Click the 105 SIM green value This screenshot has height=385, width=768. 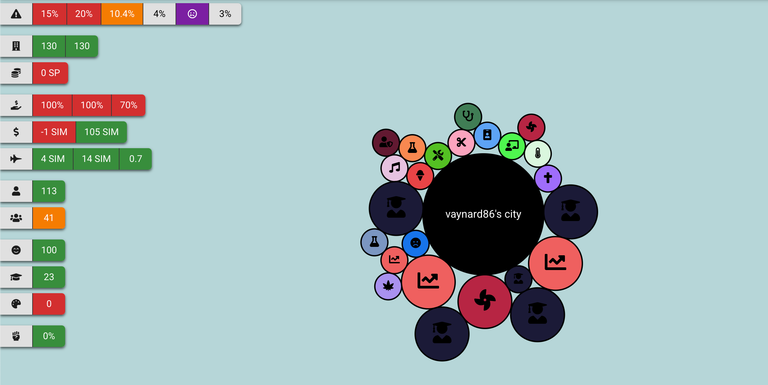point(101,132)
